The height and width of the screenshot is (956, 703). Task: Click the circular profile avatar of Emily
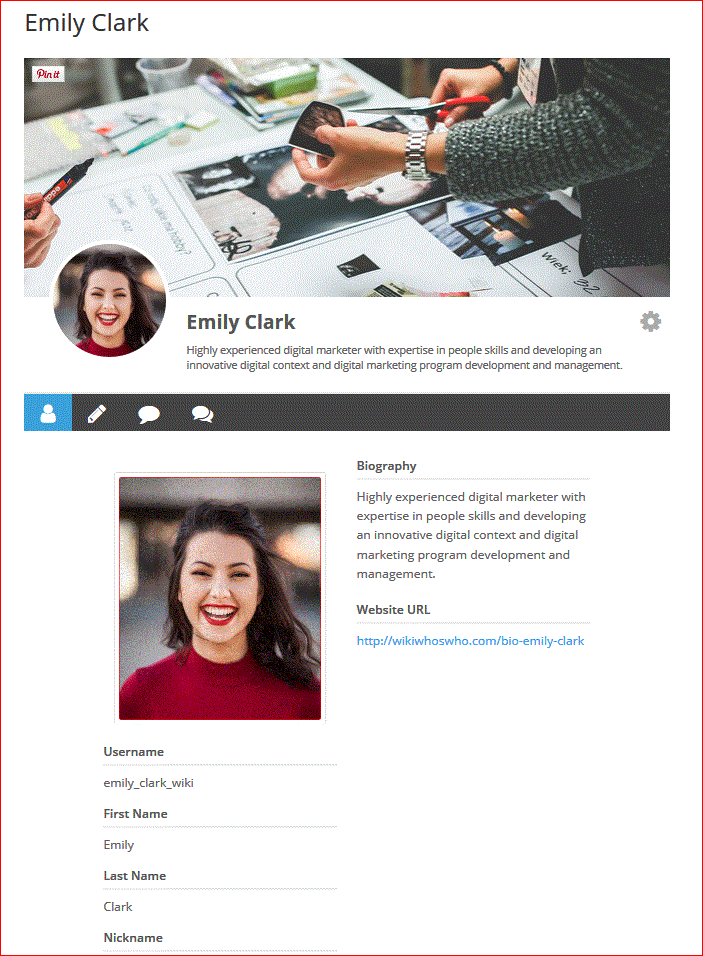(x=110, y=301)
